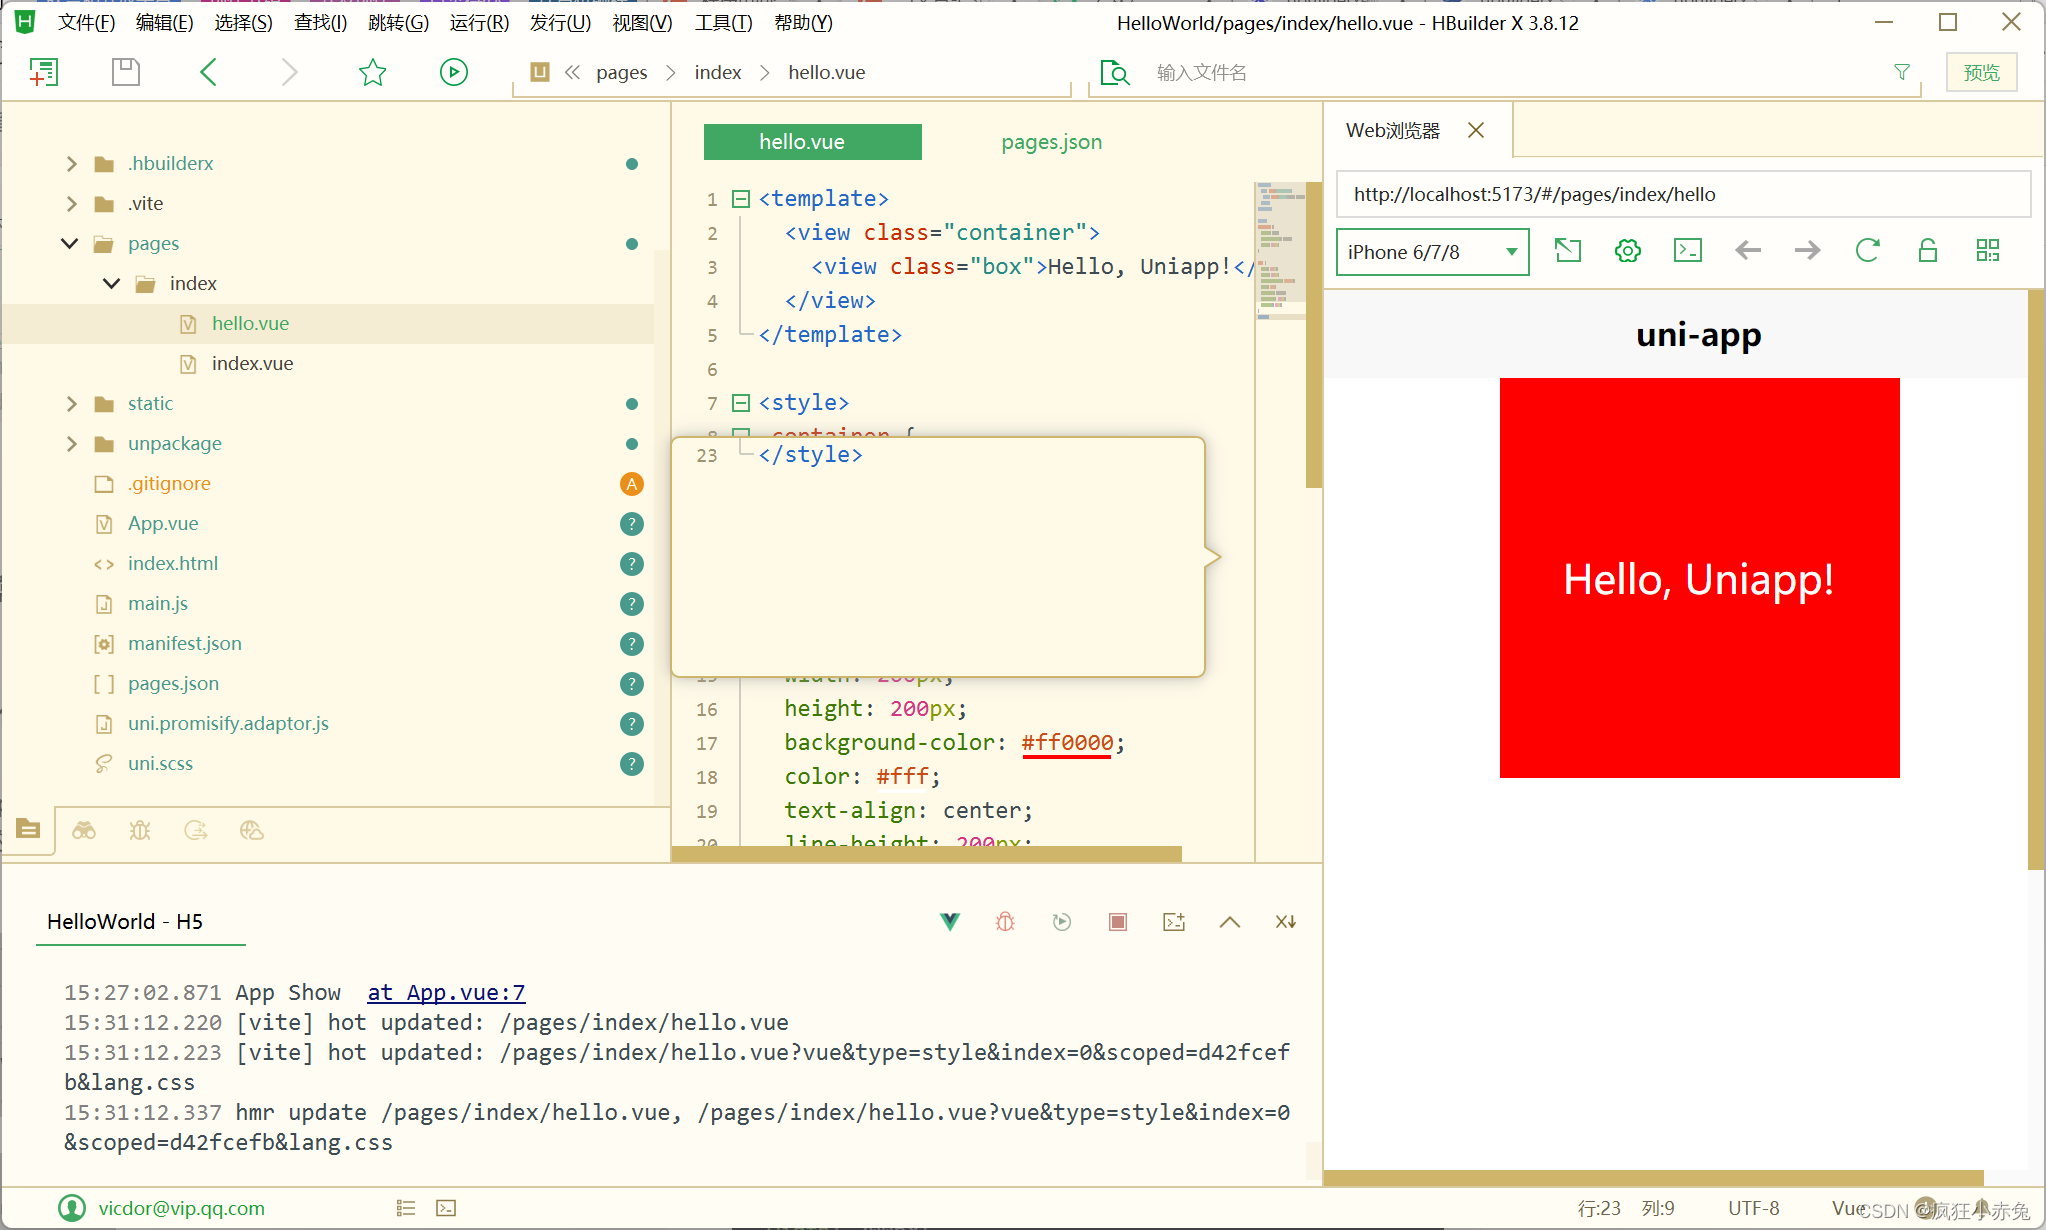Click the pages breadcrumb segment
2046x1230 pixels.
[x=621, y=72]
